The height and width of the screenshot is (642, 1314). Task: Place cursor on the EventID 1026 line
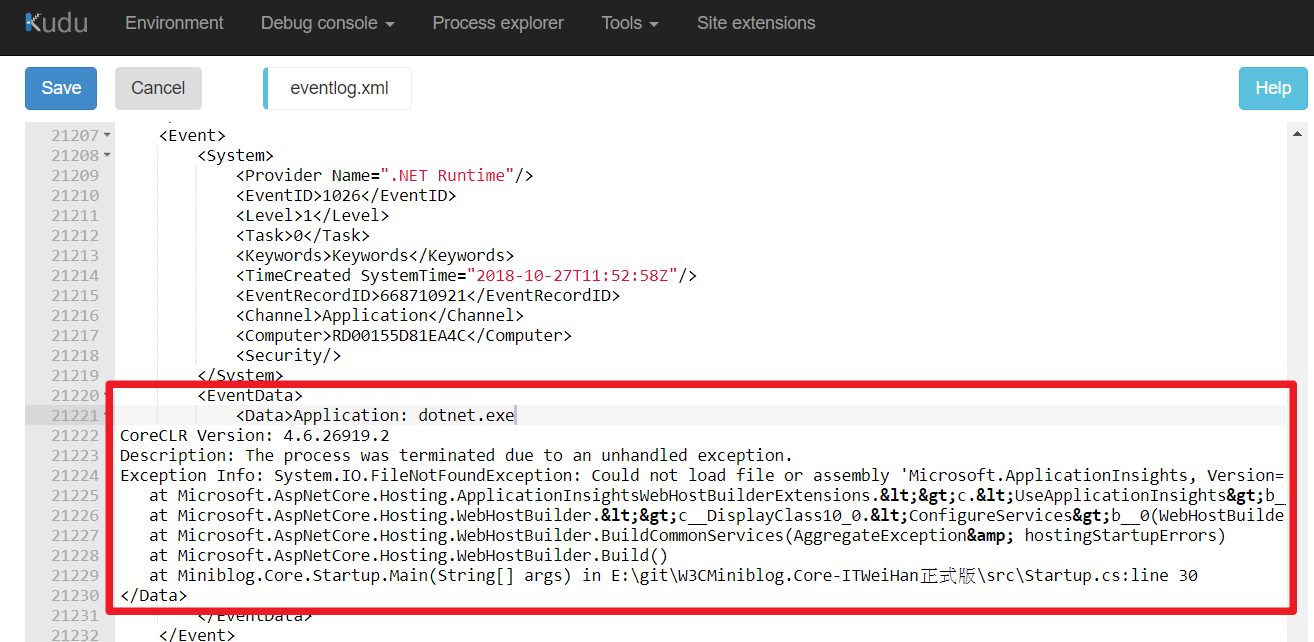tap(346, 196)
